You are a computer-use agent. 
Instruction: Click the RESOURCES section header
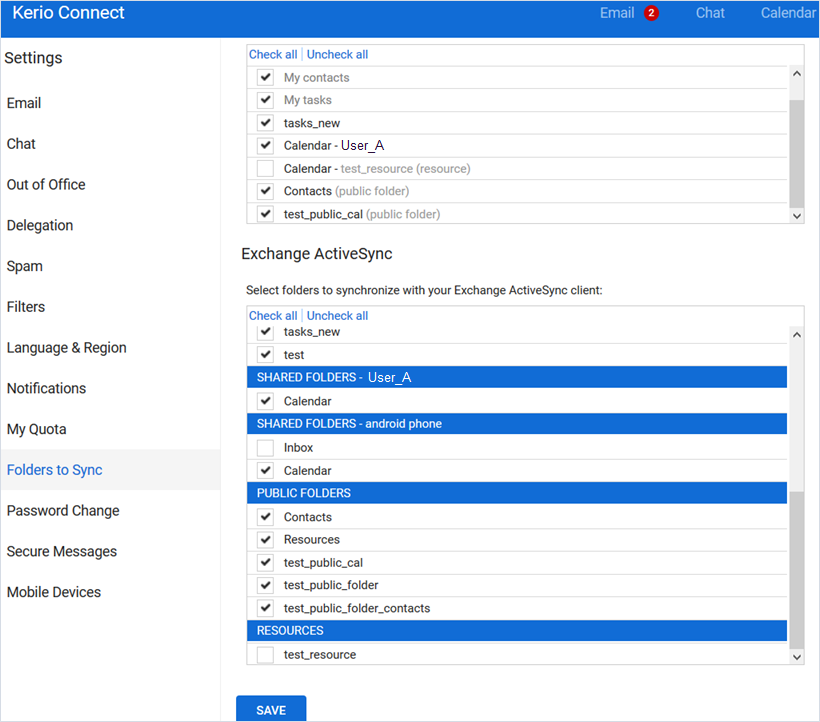[517, 631]
